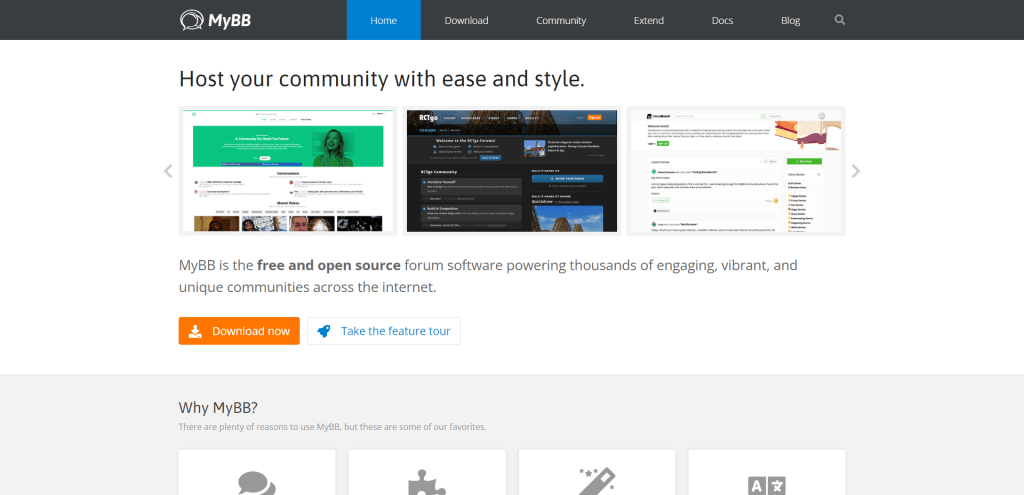Open the search magnifier icon in the navigation bar
1024x495 pixels.
coord(840,20)
